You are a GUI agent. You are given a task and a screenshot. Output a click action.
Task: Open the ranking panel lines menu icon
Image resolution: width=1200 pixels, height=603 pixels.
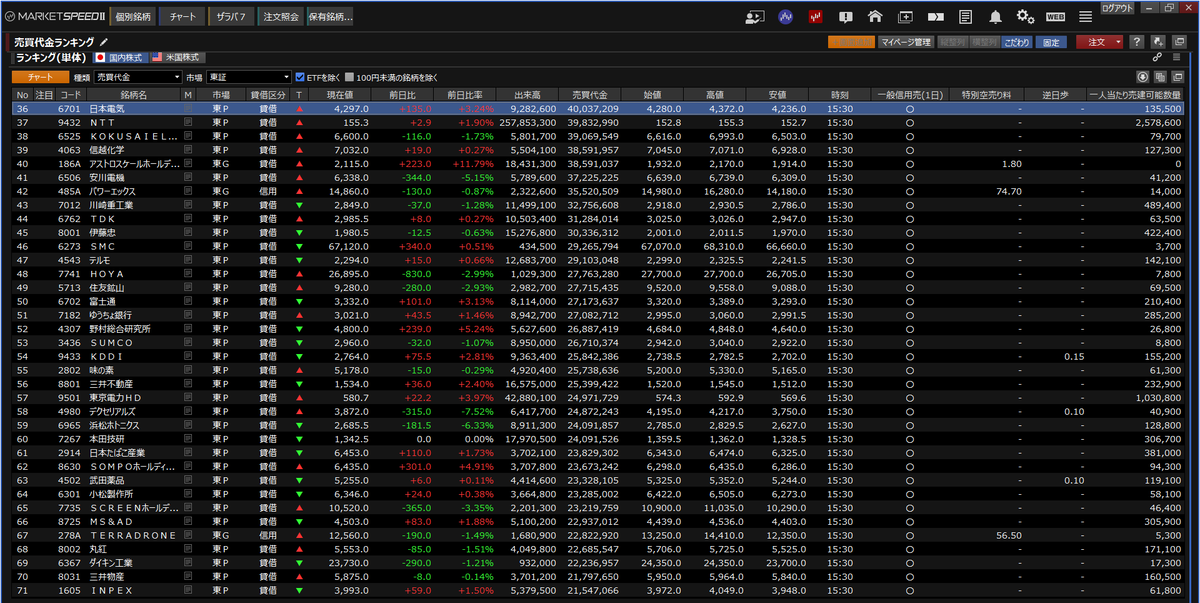pos(1176,58)
